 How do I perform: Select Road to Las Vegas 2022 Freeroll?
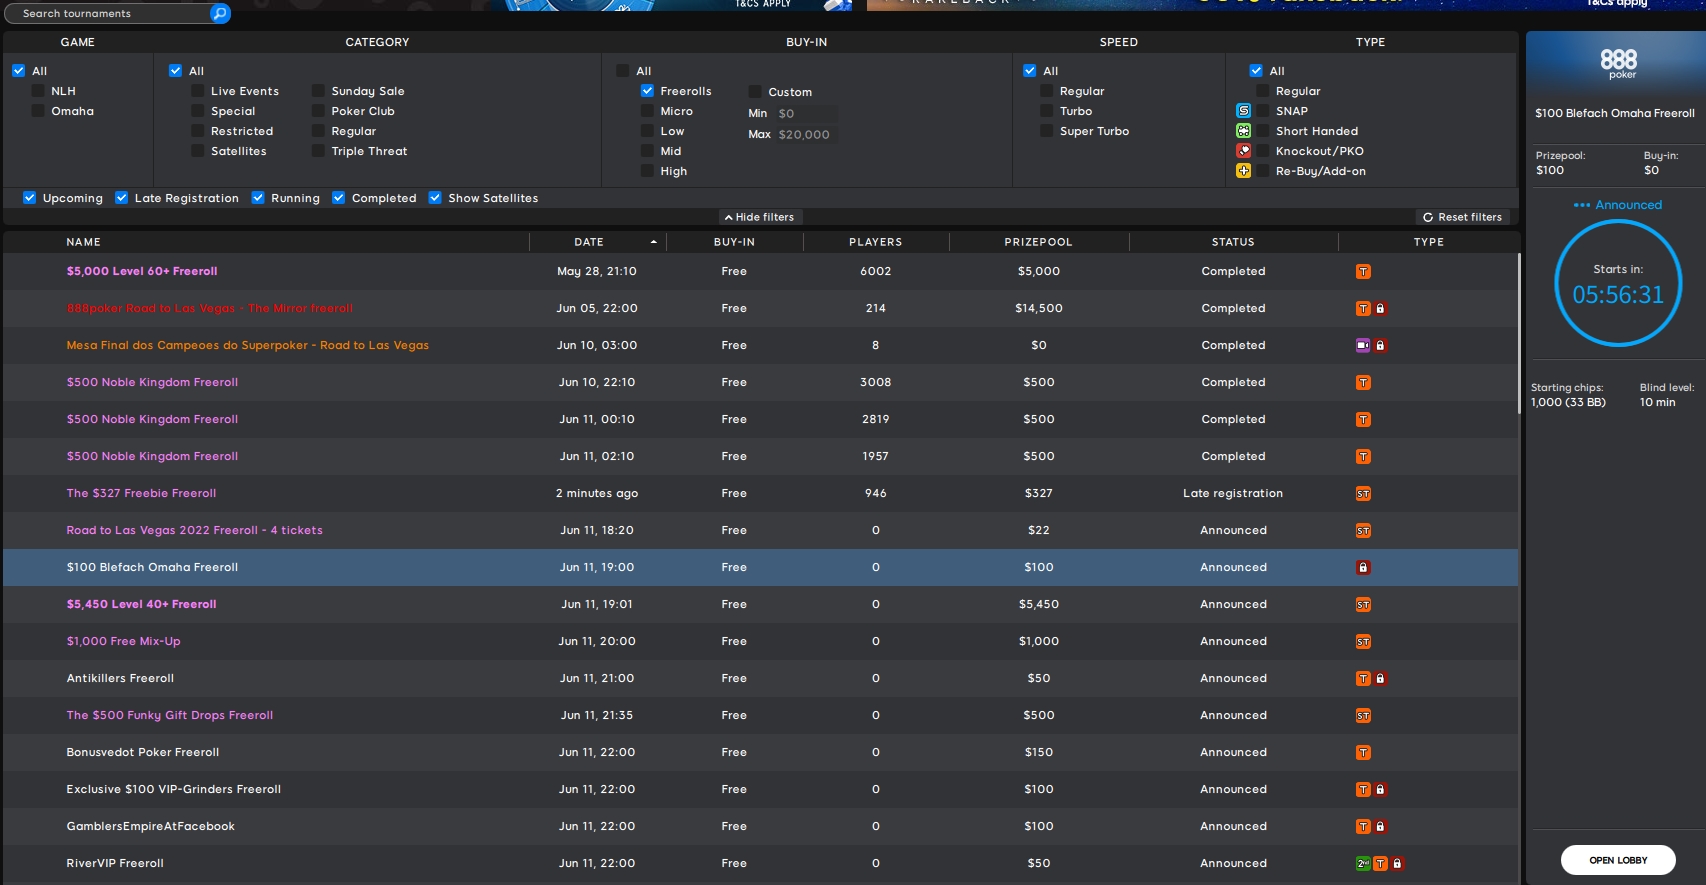coord(194,530)
